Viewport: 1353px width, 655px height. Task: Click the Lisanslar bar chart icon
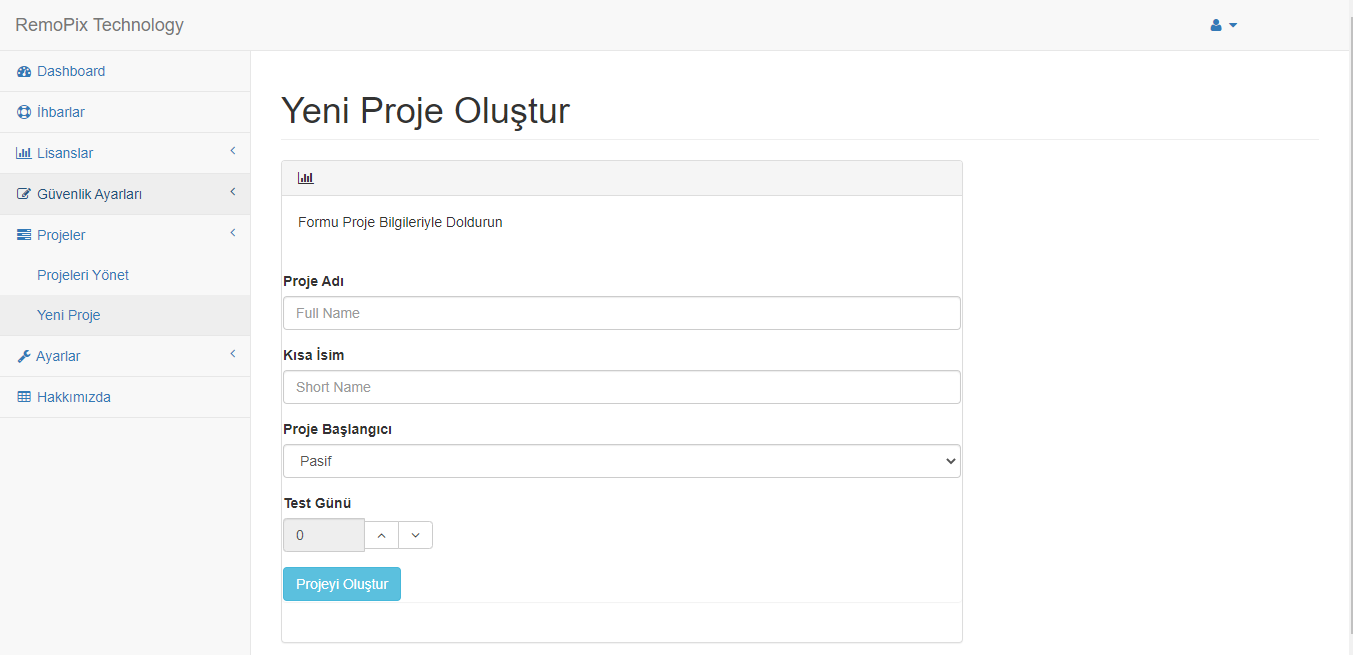(24, 154)
